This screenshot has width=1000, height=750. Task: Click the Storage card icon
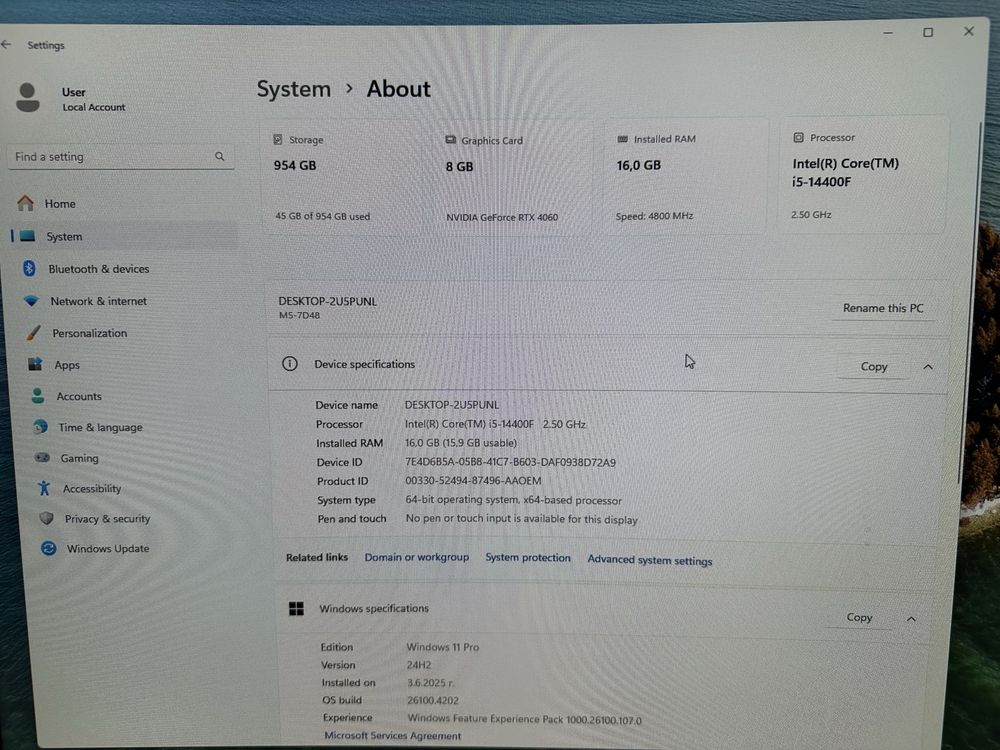tap(278, 139)
